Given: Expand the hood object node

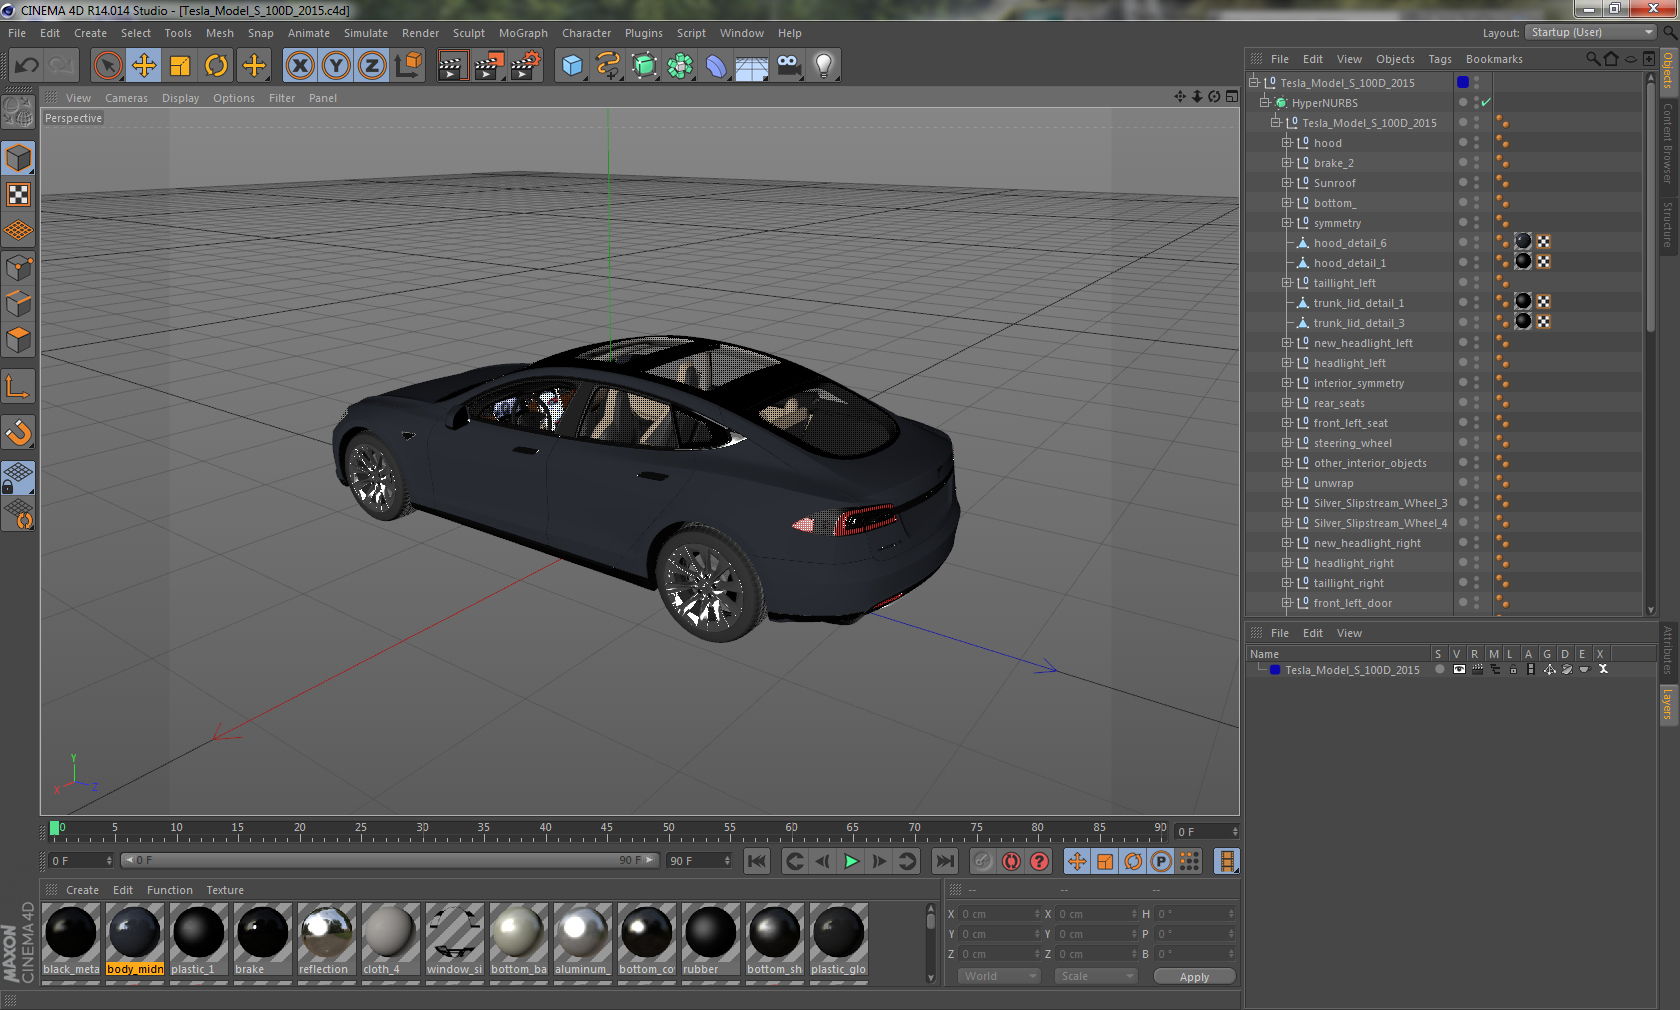Looking at the screenshot, I should (x=1287, y=143).
